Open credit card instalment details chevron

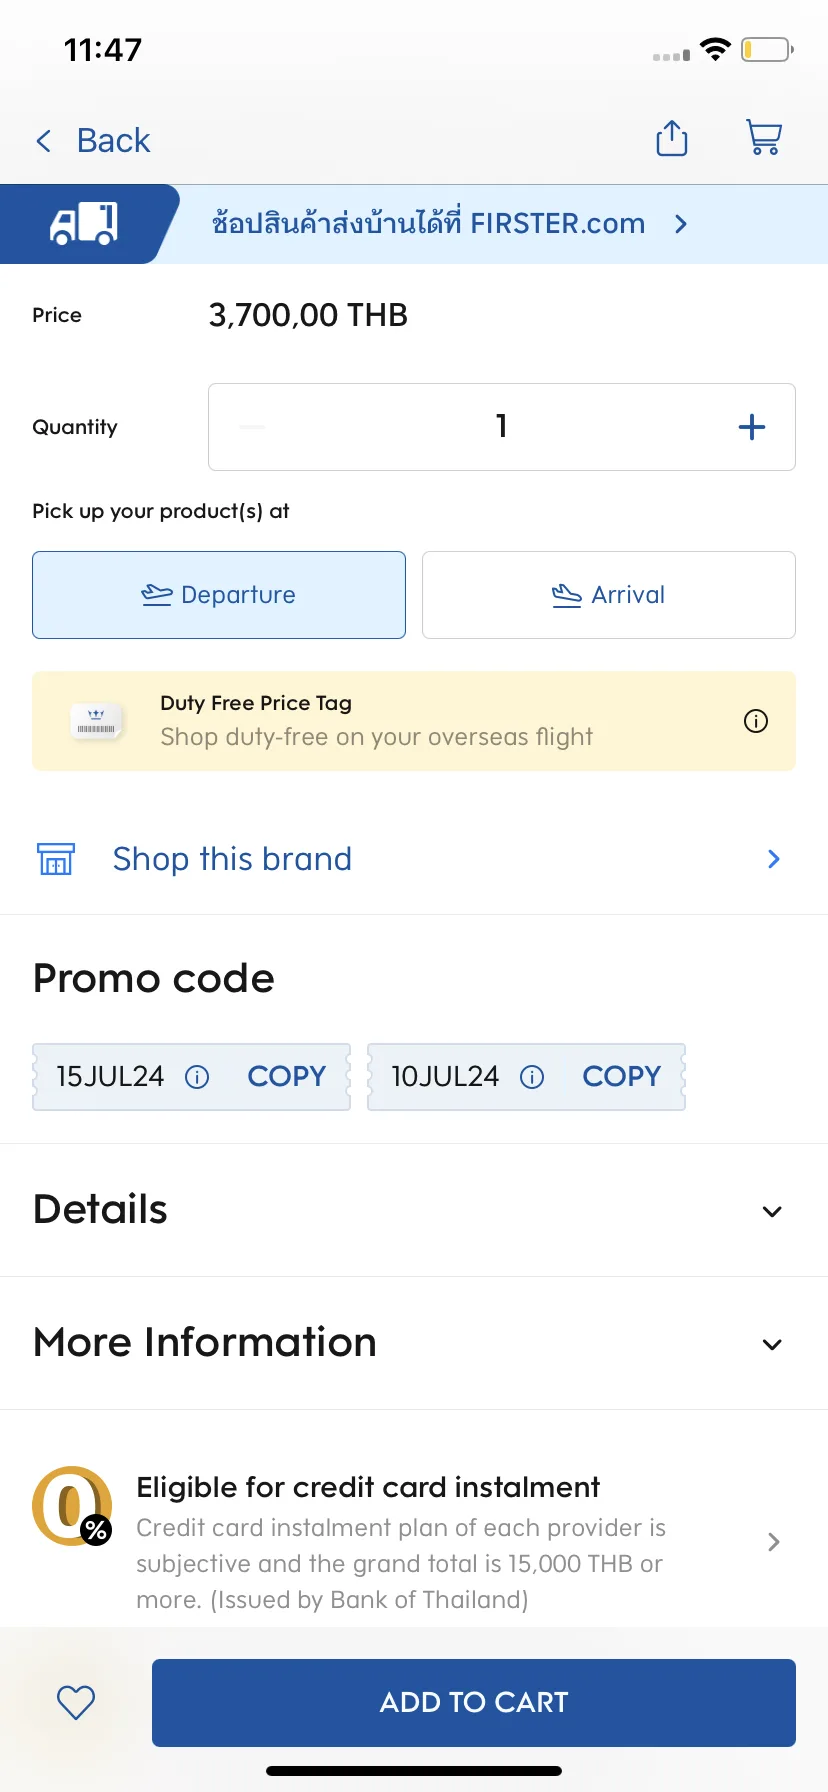(x=773, y=1542)
